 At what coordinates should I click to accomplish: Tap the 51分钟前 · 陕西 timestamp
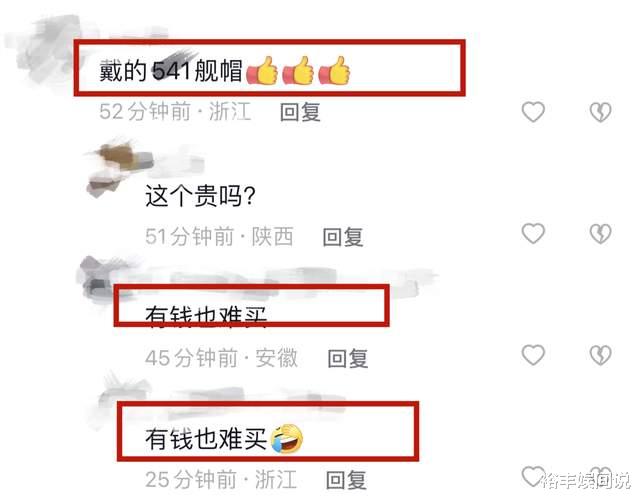[x=219, y=237]
